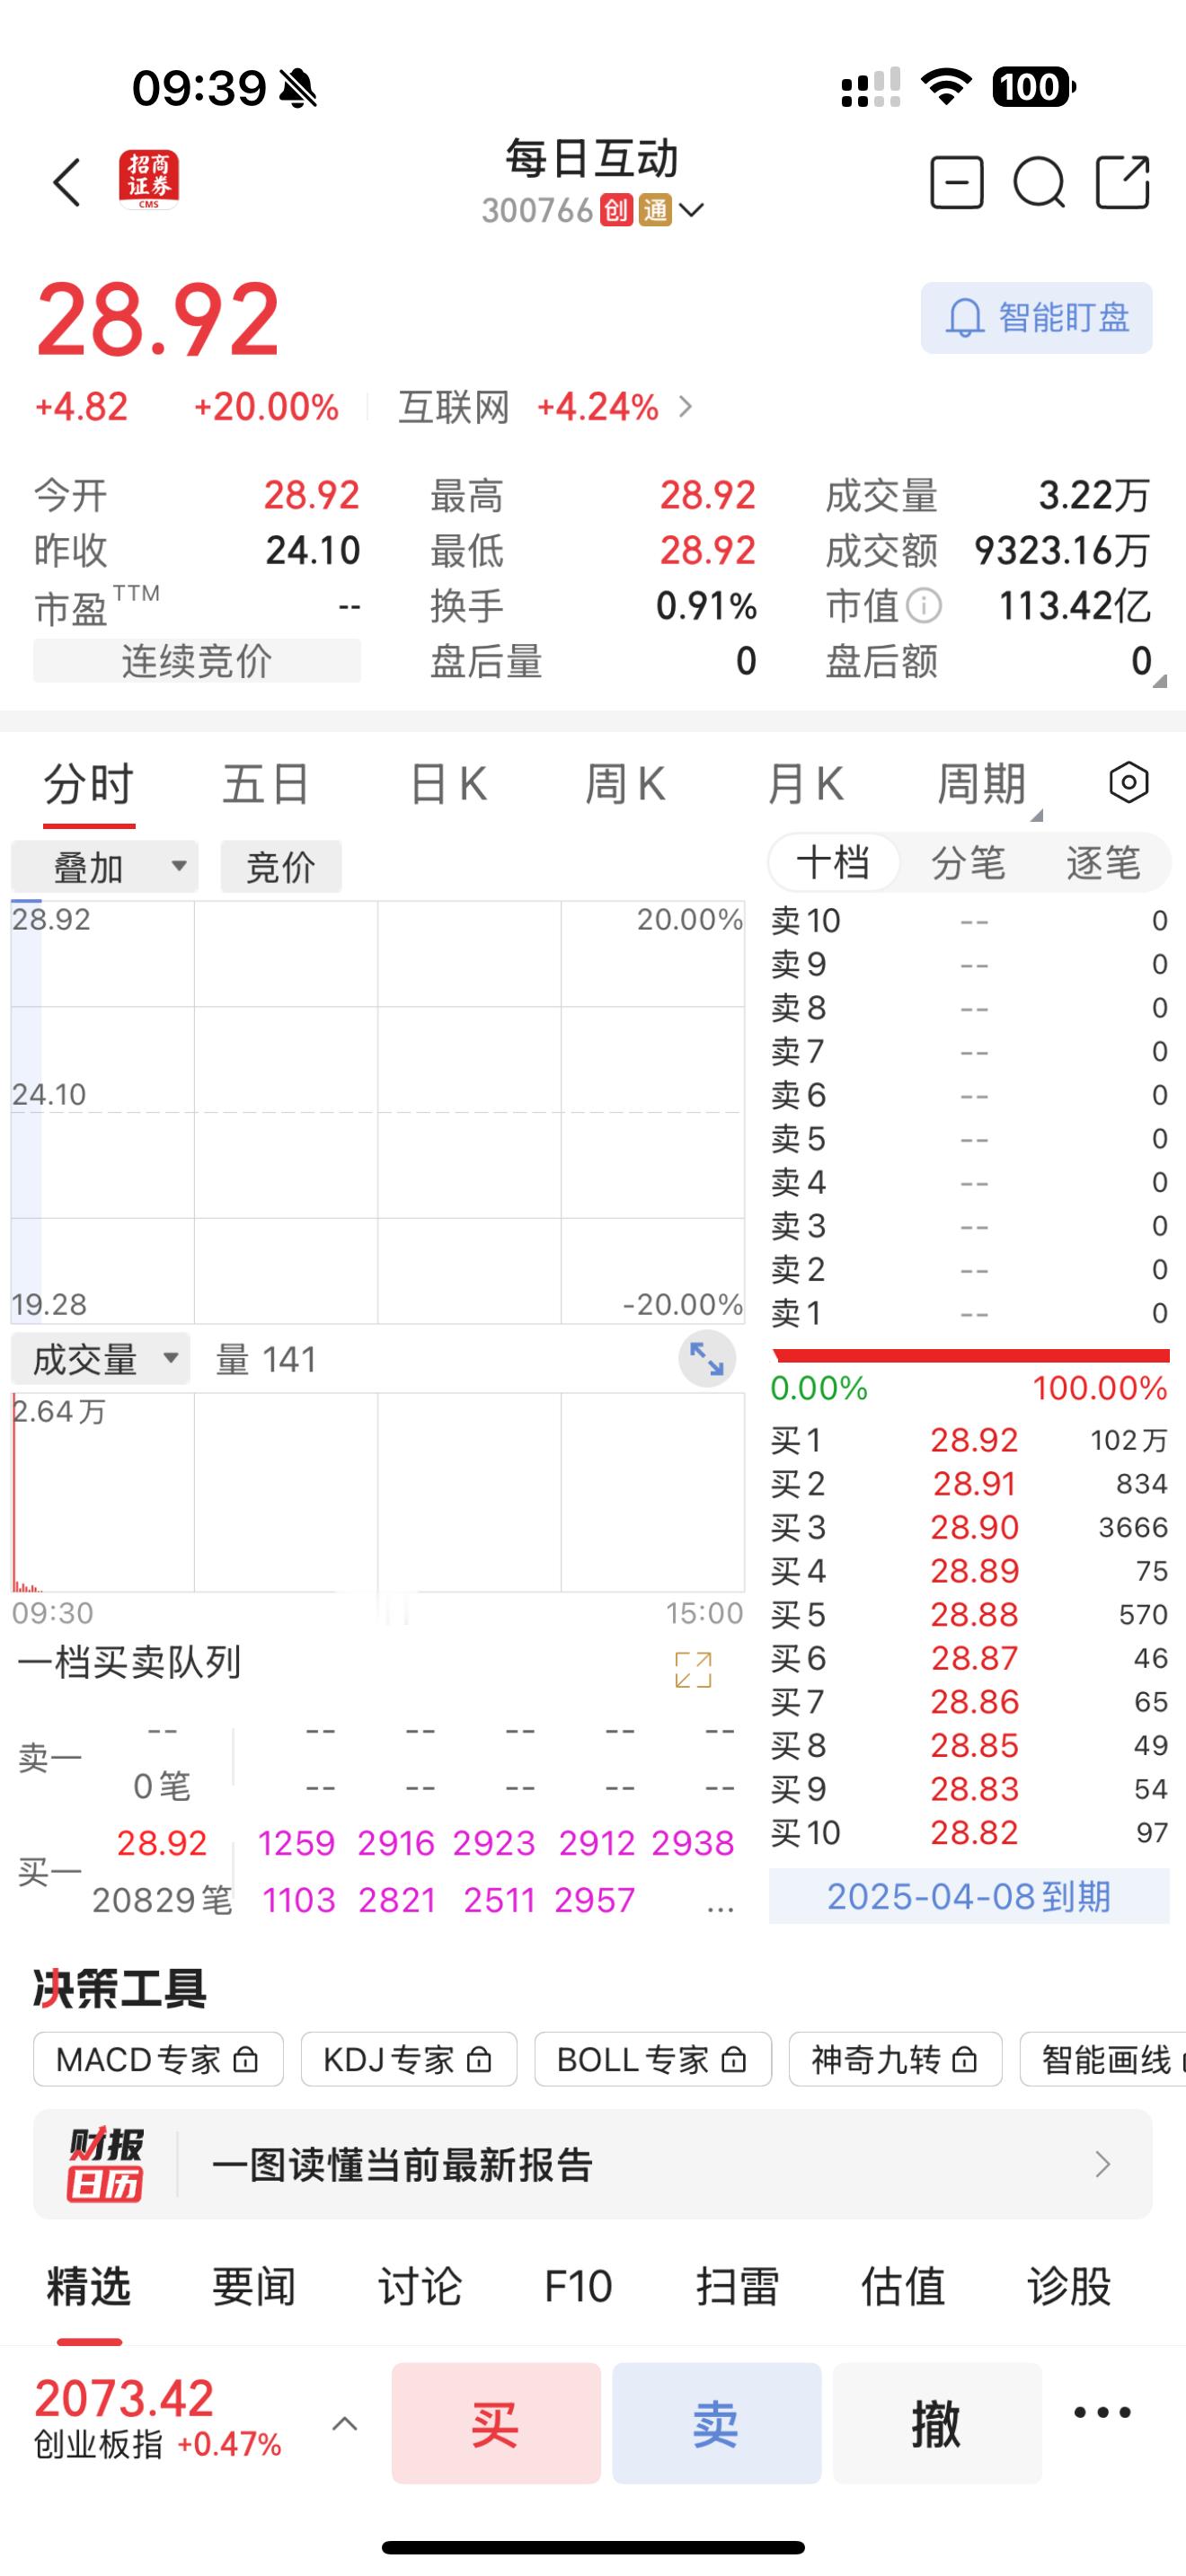Tap the minute price chart area
The height and width of the screenshot is (2576, 1186).
pyautogui.click(x=377, y=1112)
